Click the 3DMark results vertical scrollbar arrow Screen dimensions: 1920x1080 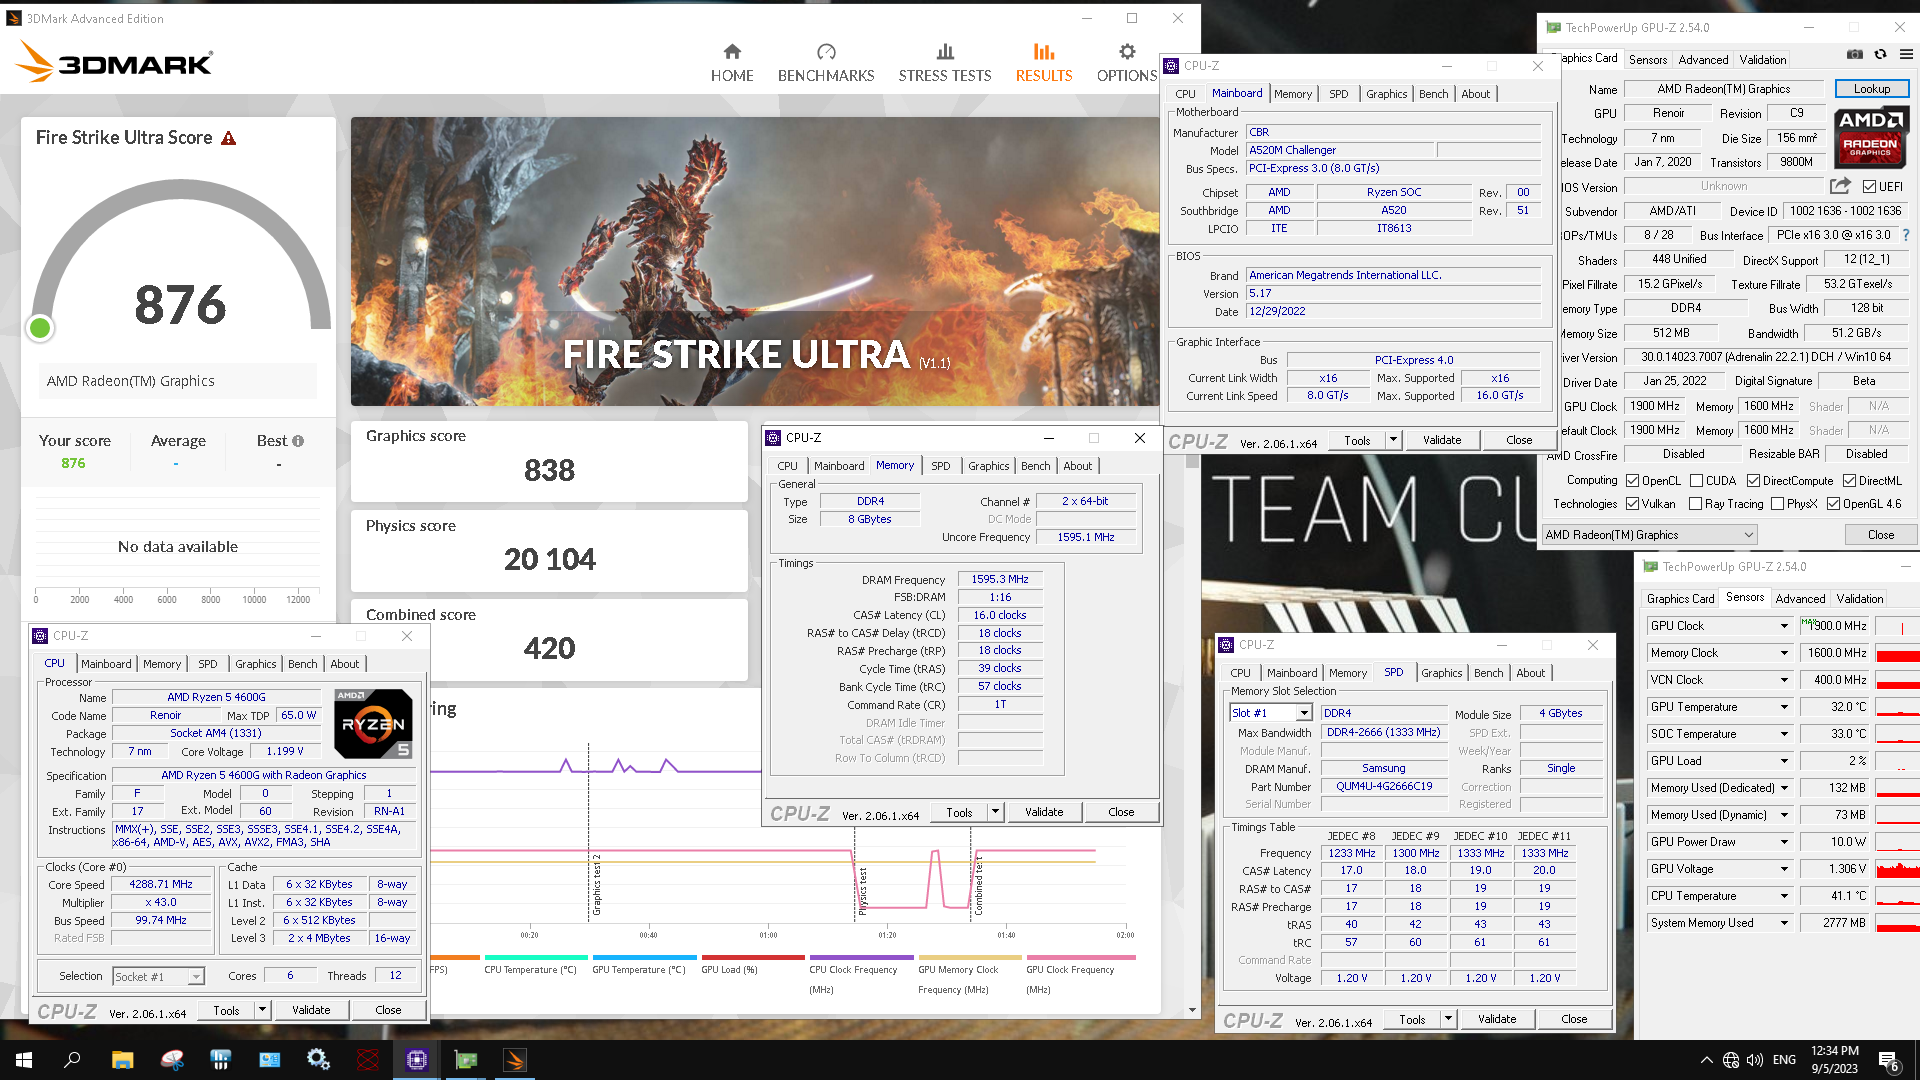[x=1192, y=1011]
